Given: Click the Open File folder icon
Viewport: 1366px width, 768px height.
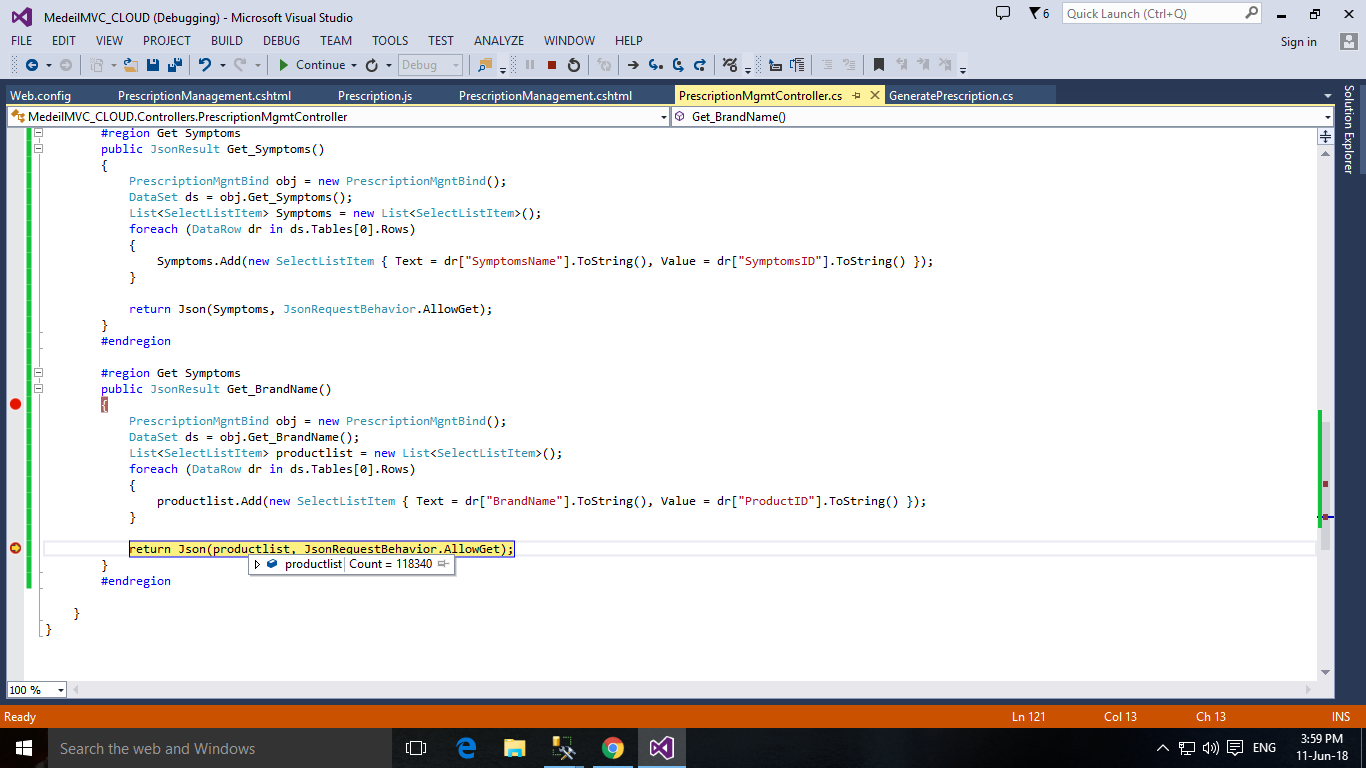Looking at the screenshot, I should (130, 65).
